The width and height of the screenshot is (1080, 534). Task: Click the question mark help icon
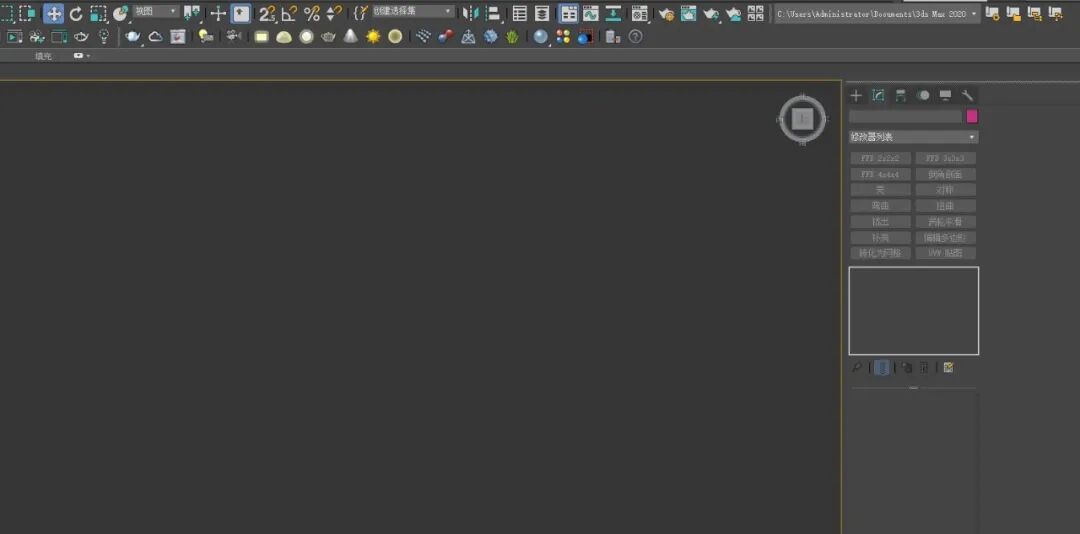click(636, 37)
